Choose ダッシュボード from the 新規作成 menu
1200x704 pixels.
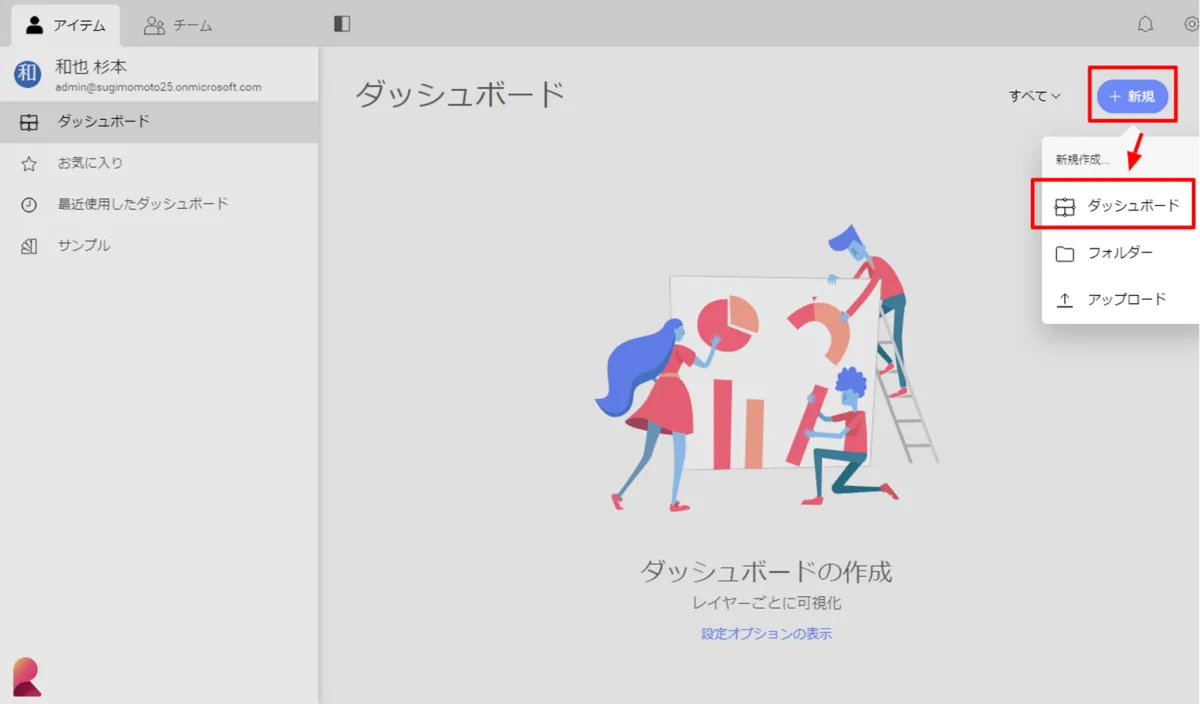pos(1119,206)
